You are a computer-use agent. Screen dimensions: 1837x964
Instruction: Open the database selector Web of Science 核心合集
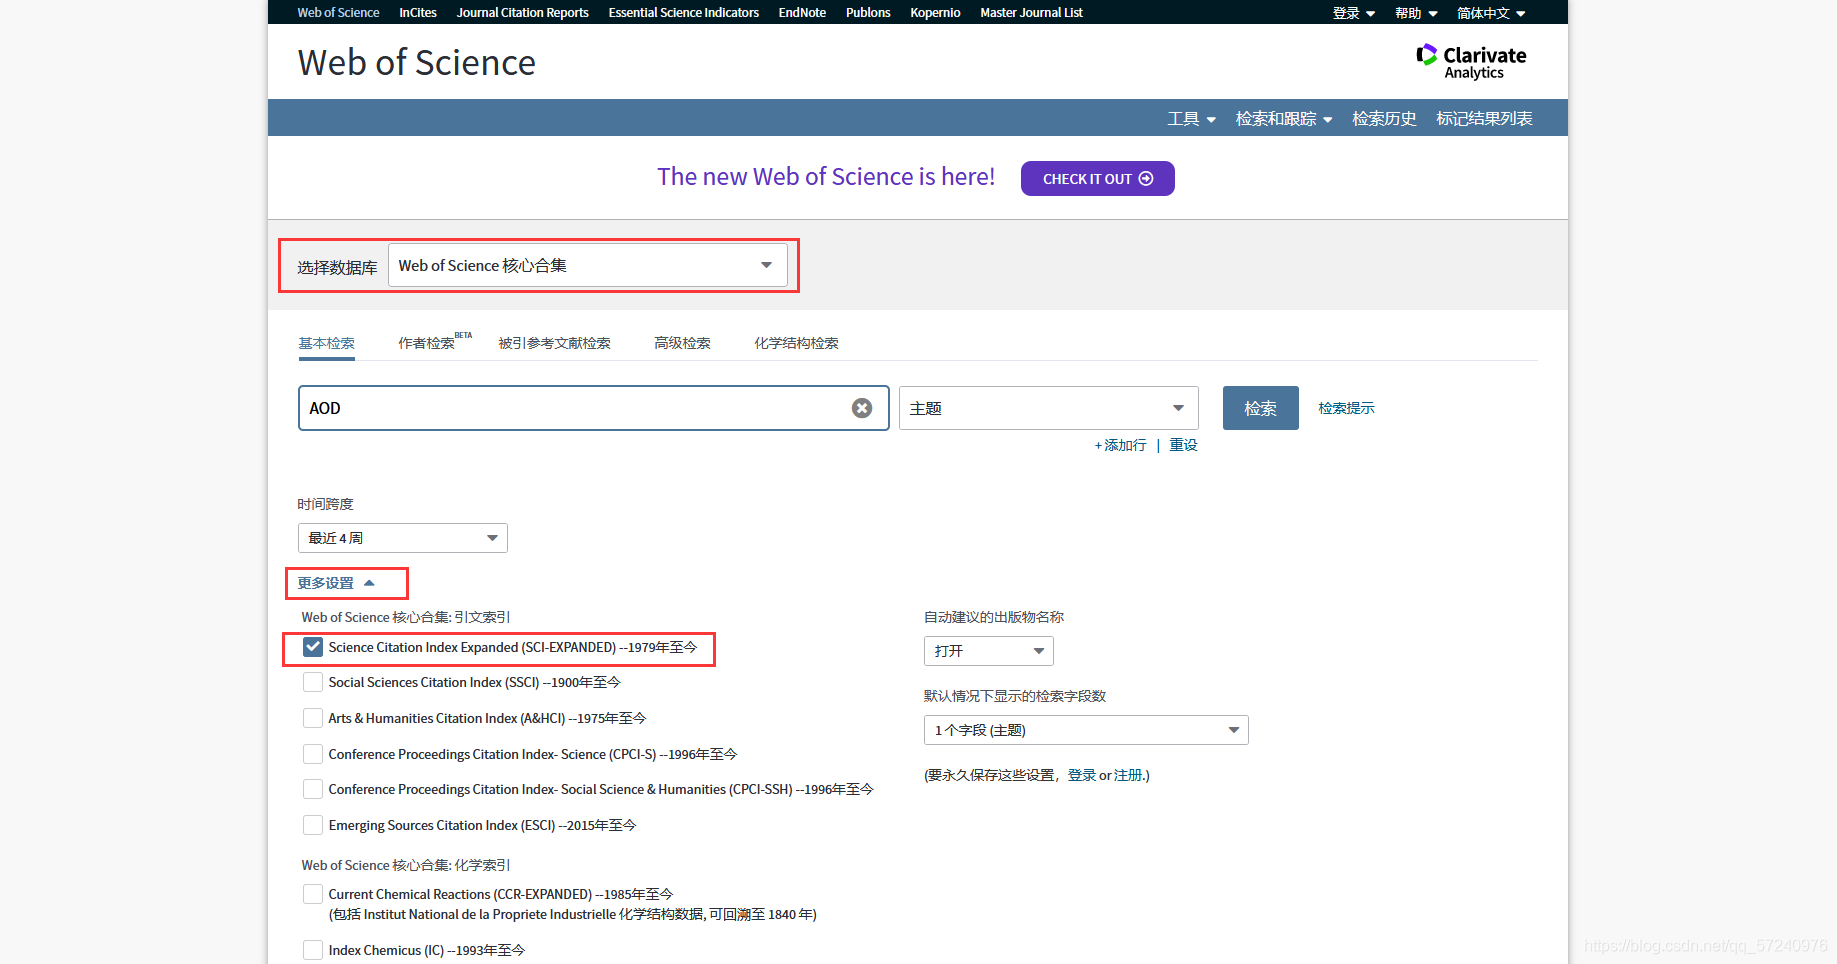(588, 266)
